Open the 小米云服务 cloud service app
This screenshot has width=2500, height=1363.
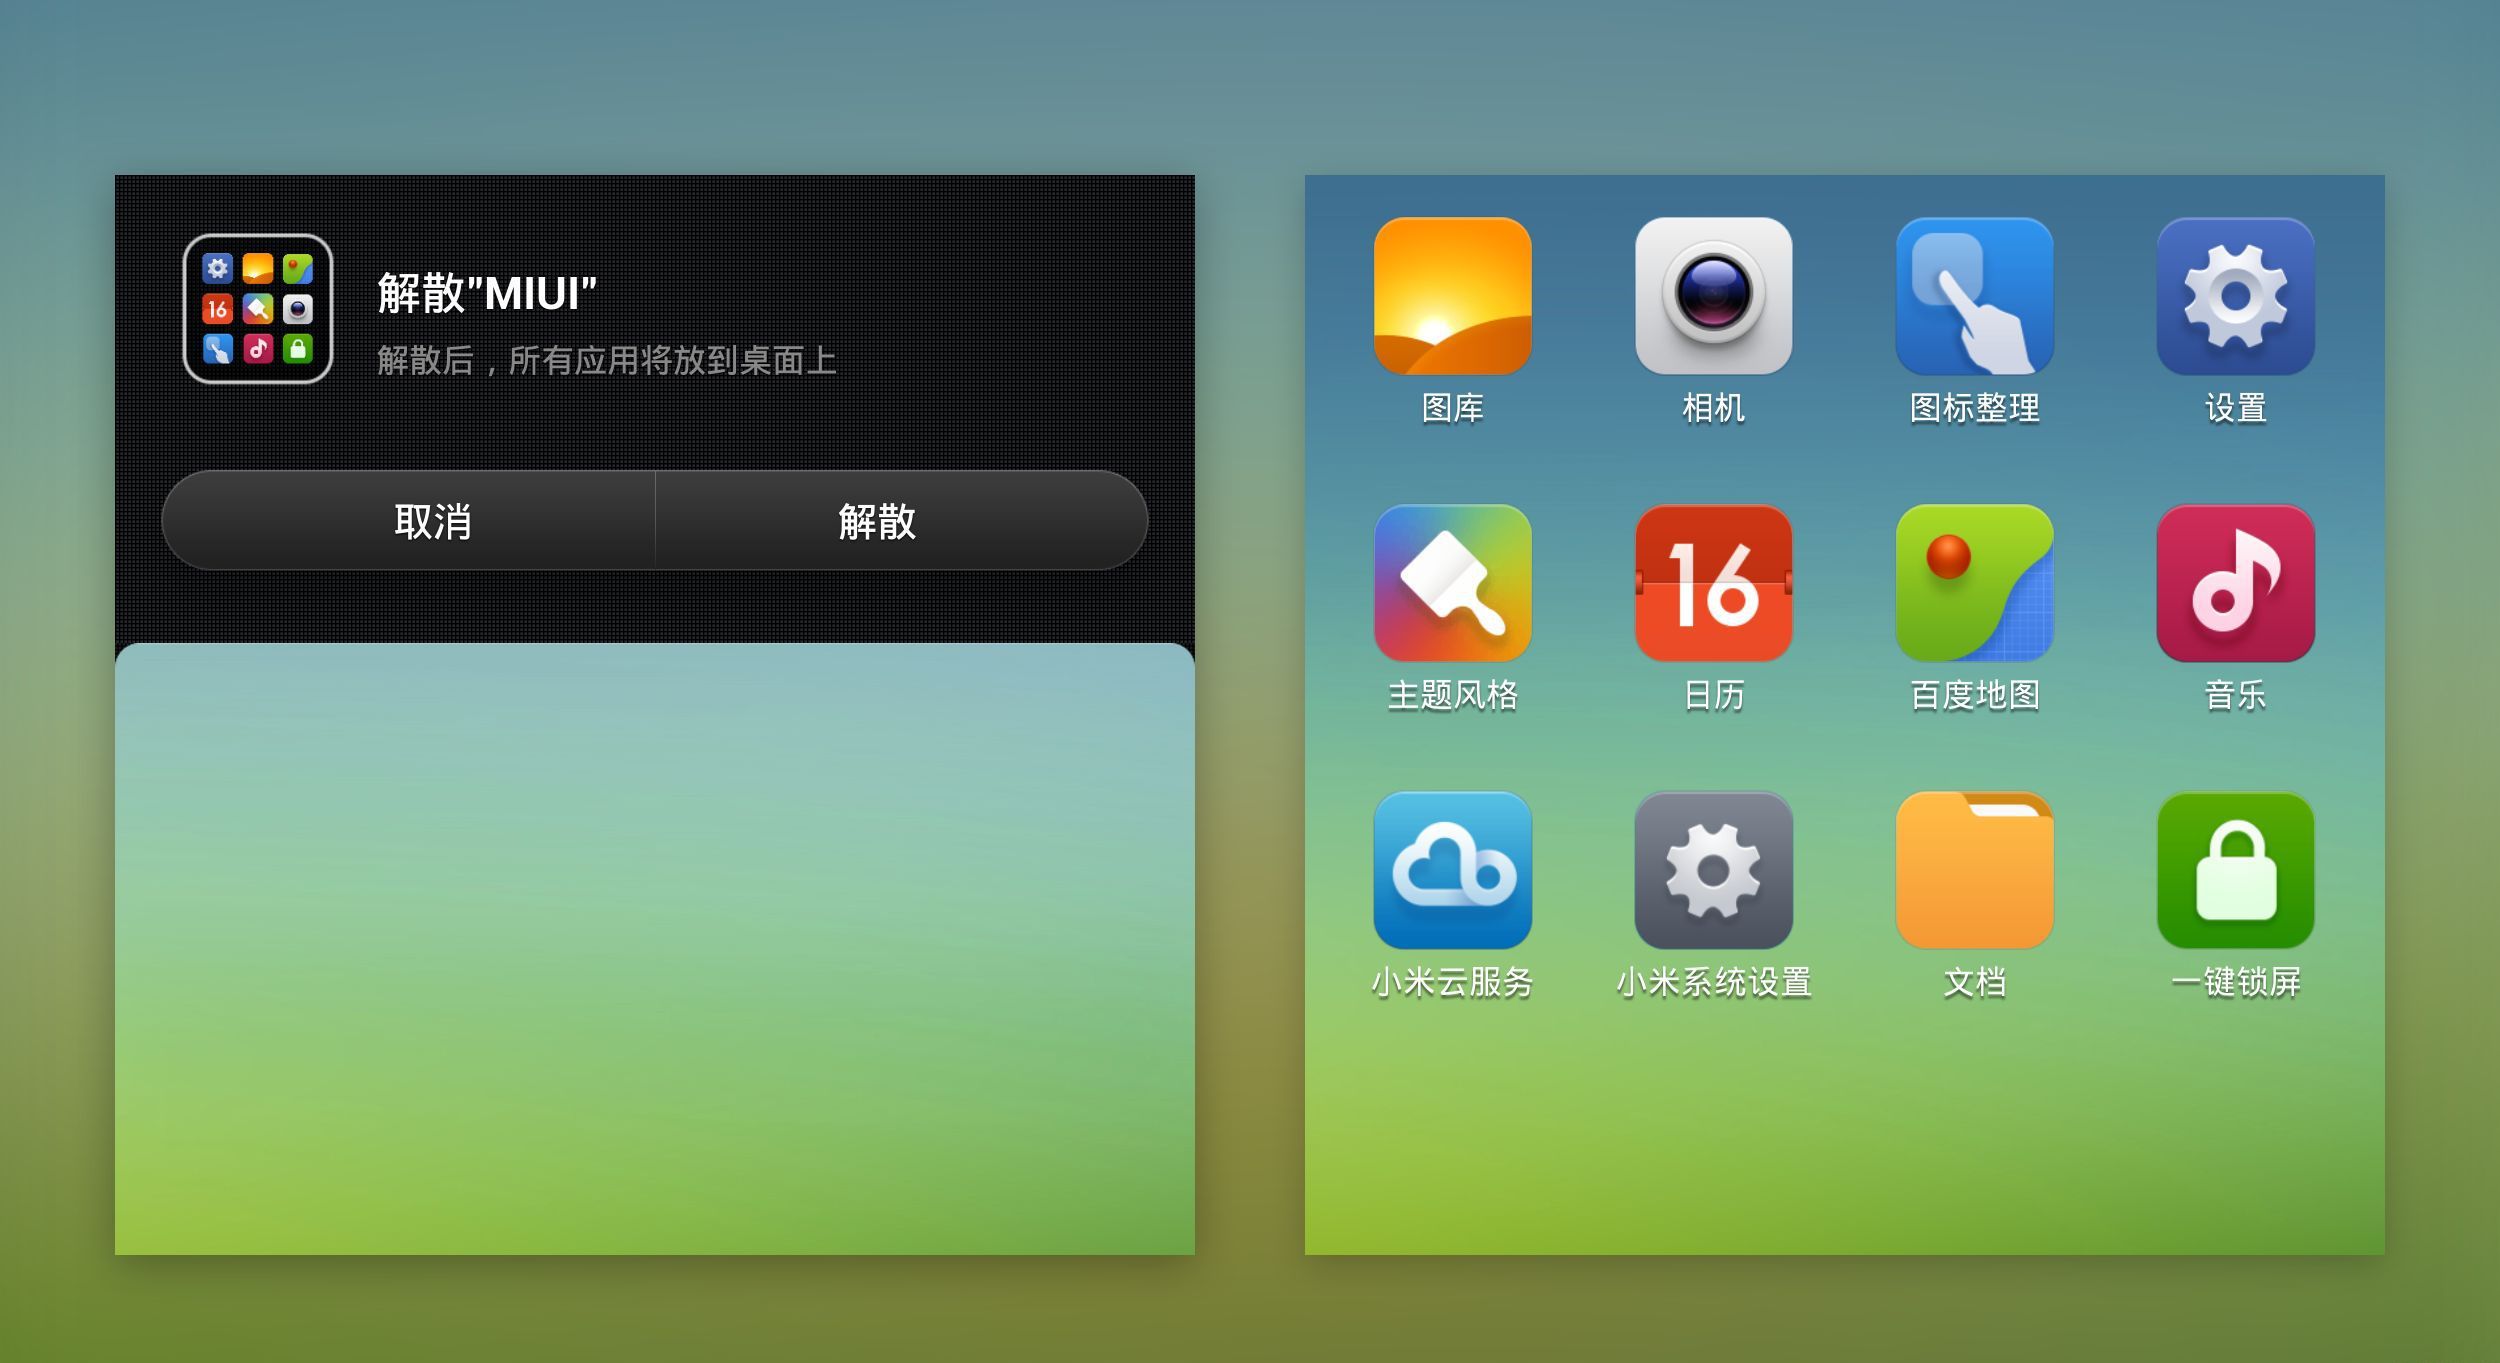pyautogui.click(x=1452, y=870)
